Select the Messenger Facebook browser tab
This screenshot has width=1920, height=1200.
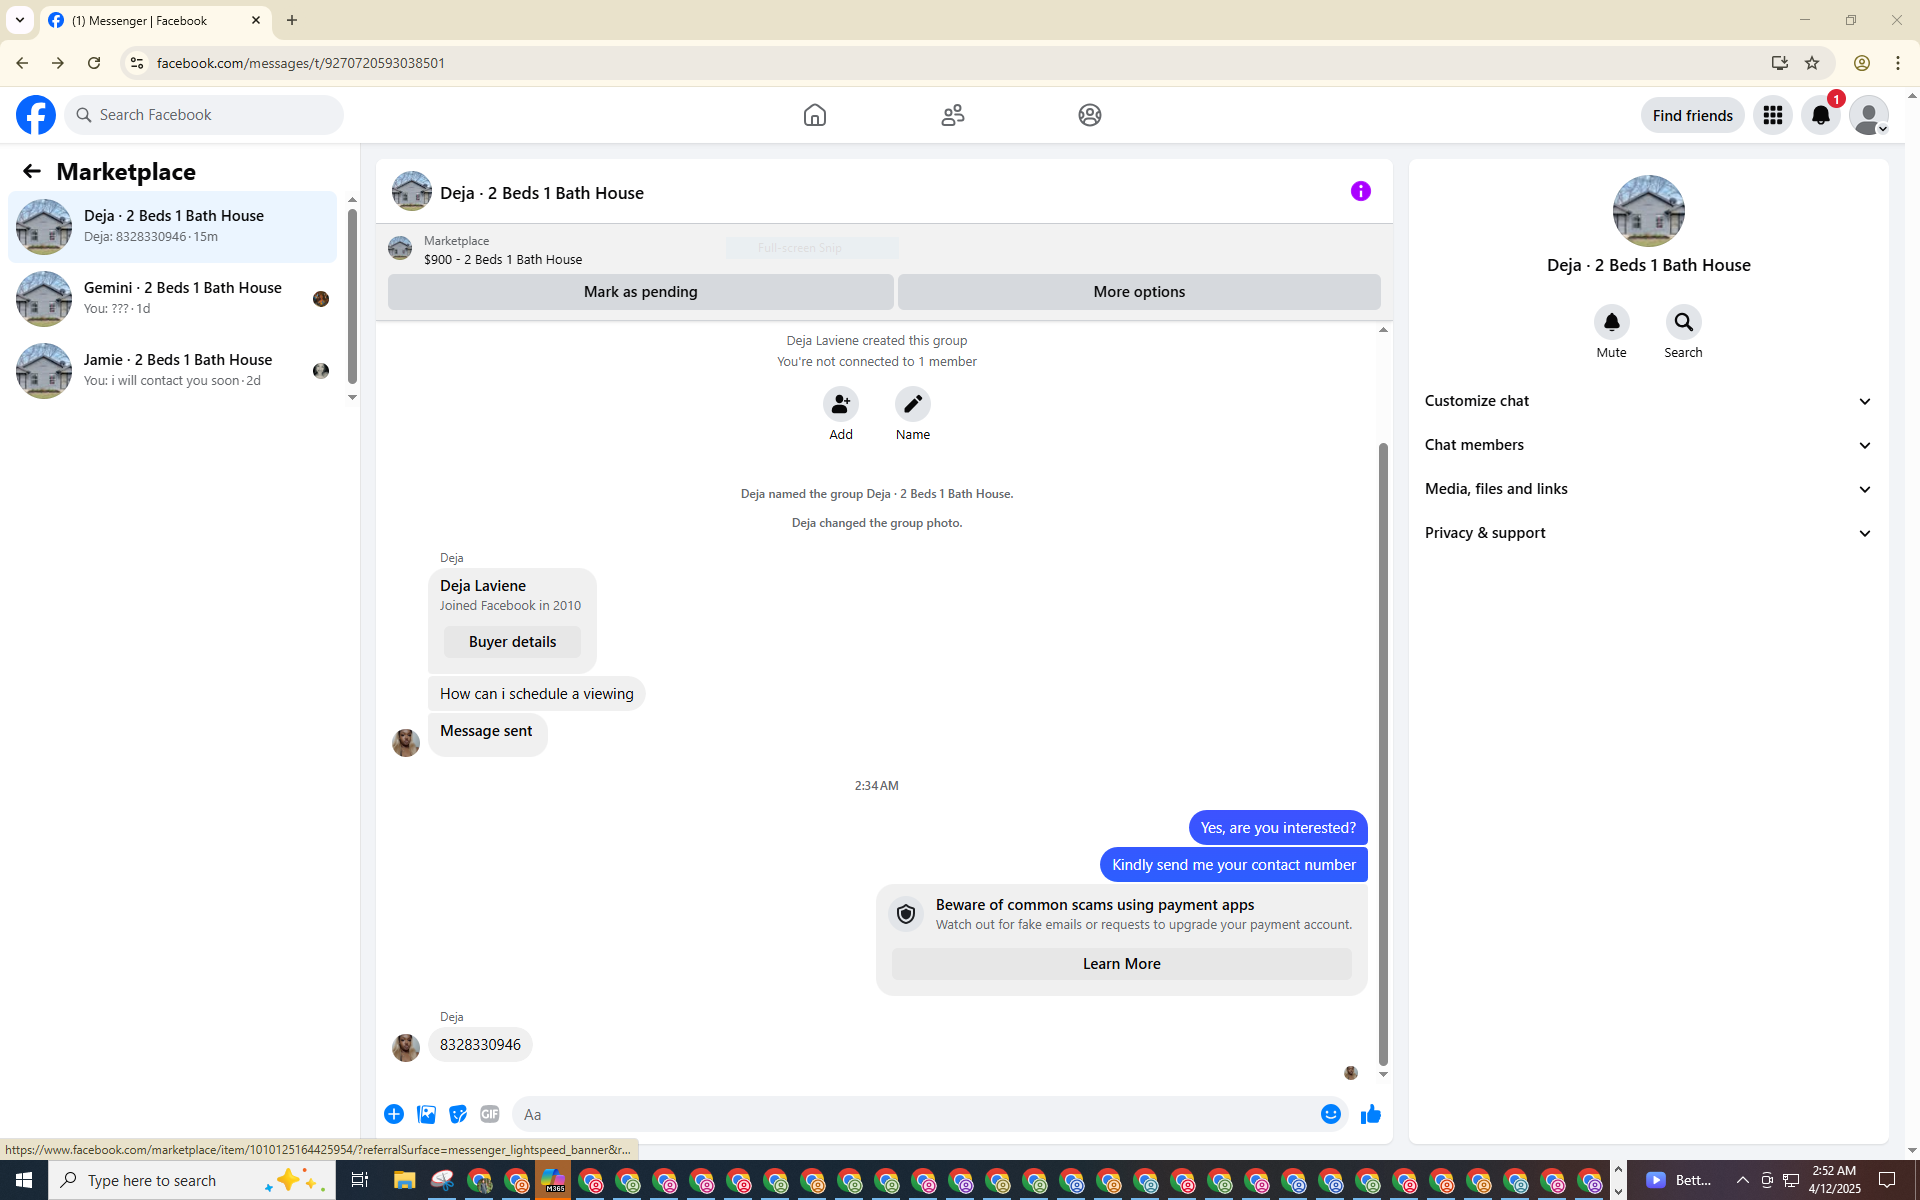tap(155, 20)
